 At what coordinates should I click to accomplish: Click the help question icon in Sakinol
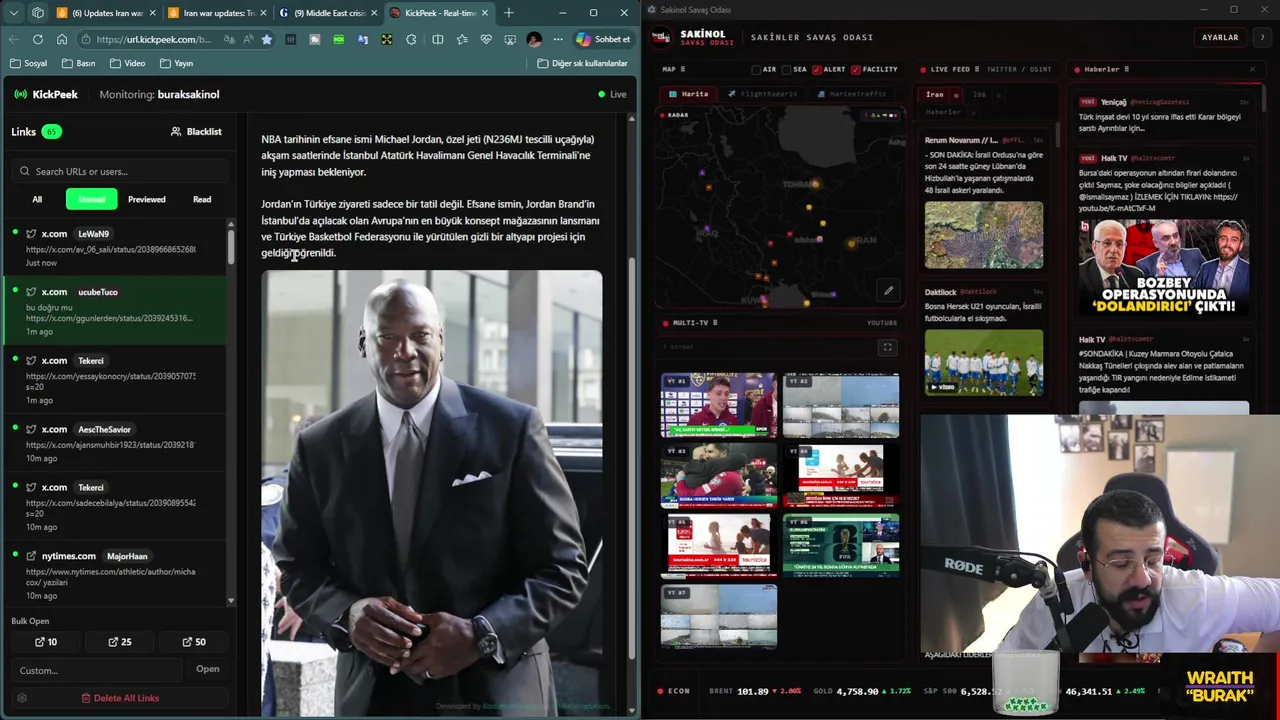pos(1262,37)
